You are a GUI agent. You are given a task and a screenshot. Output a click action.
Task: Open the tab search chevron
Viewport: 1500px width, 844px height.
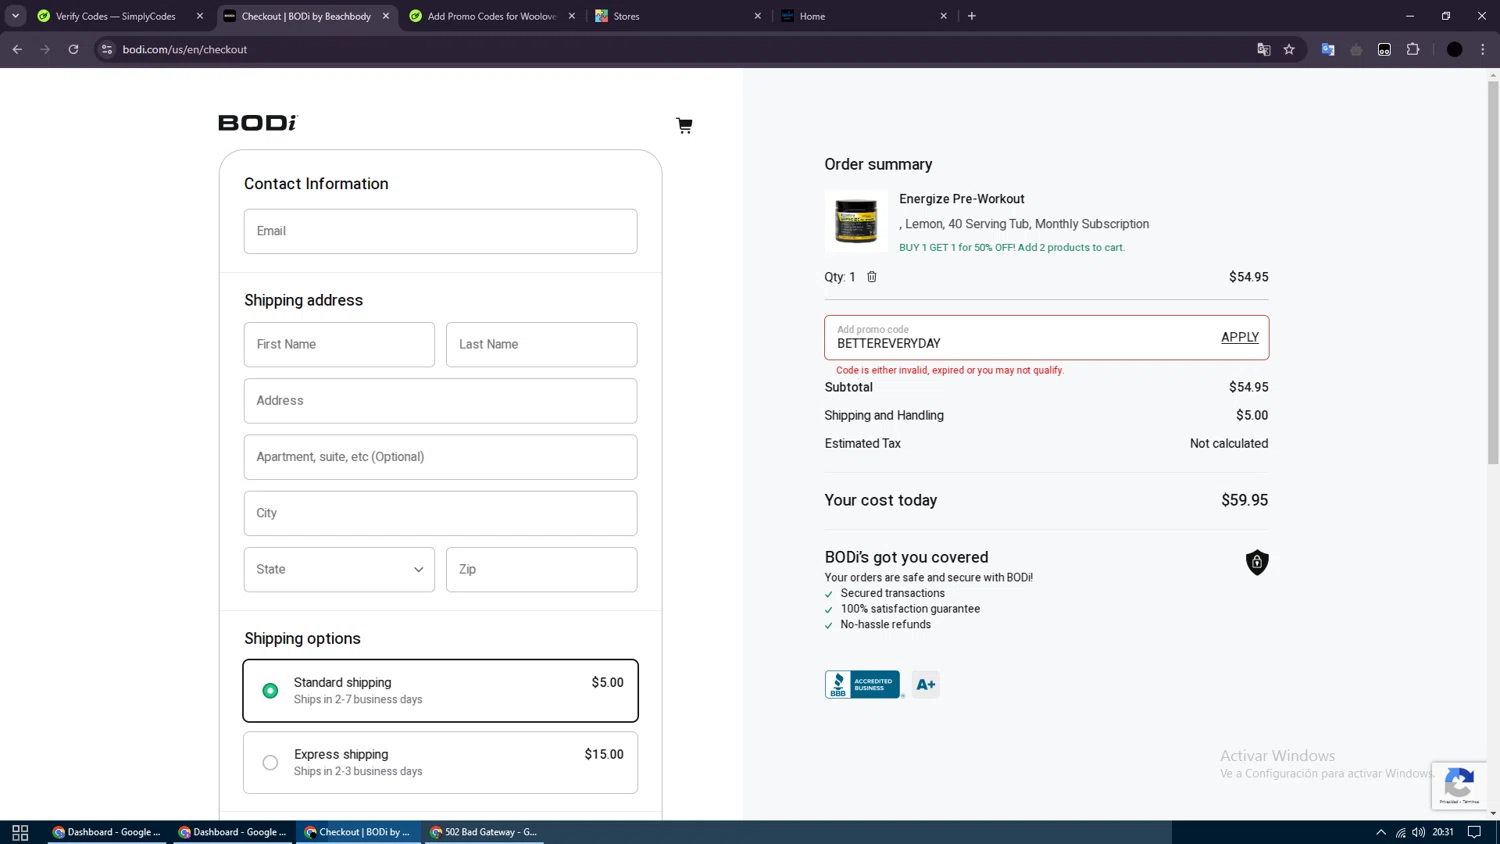click(x=16, y=16)
